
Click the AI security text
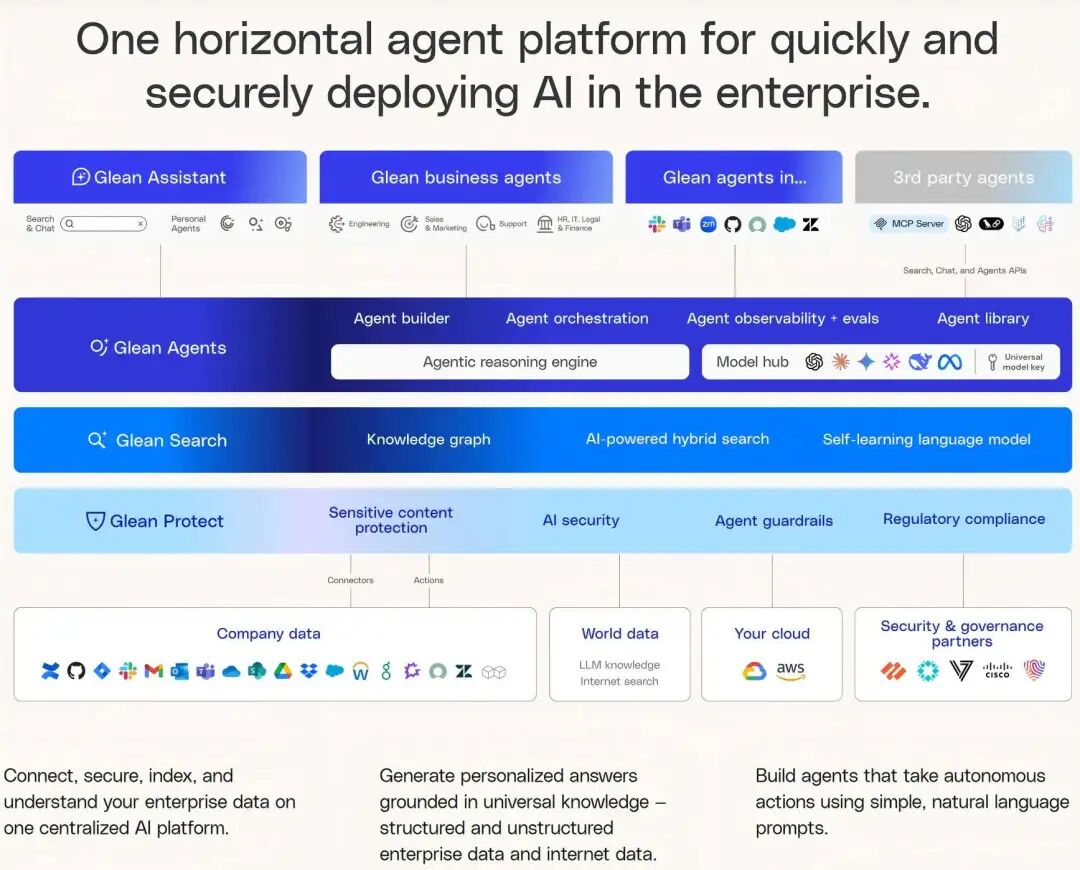[581, 520]
